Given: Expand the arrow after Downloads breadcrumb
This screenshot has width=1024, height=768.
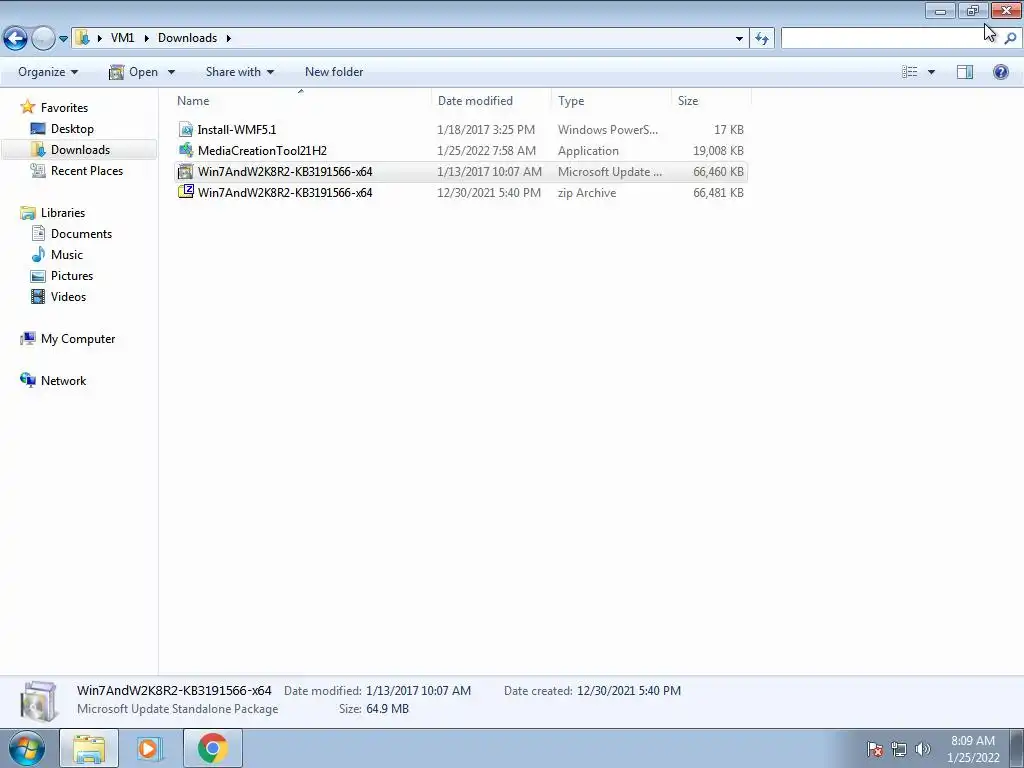Looking at the screenshot, I should click(x=229, y=38).
